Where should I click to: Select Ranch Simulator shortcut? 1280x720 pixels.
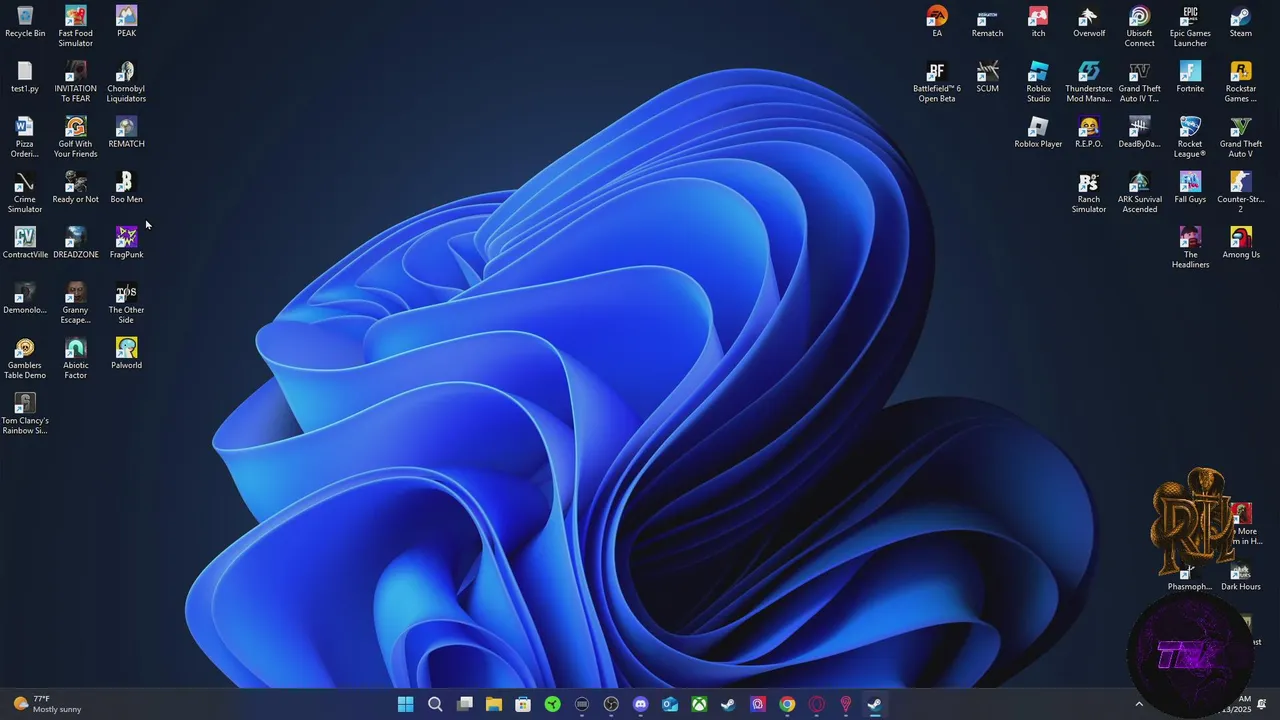pos(1089,193)
